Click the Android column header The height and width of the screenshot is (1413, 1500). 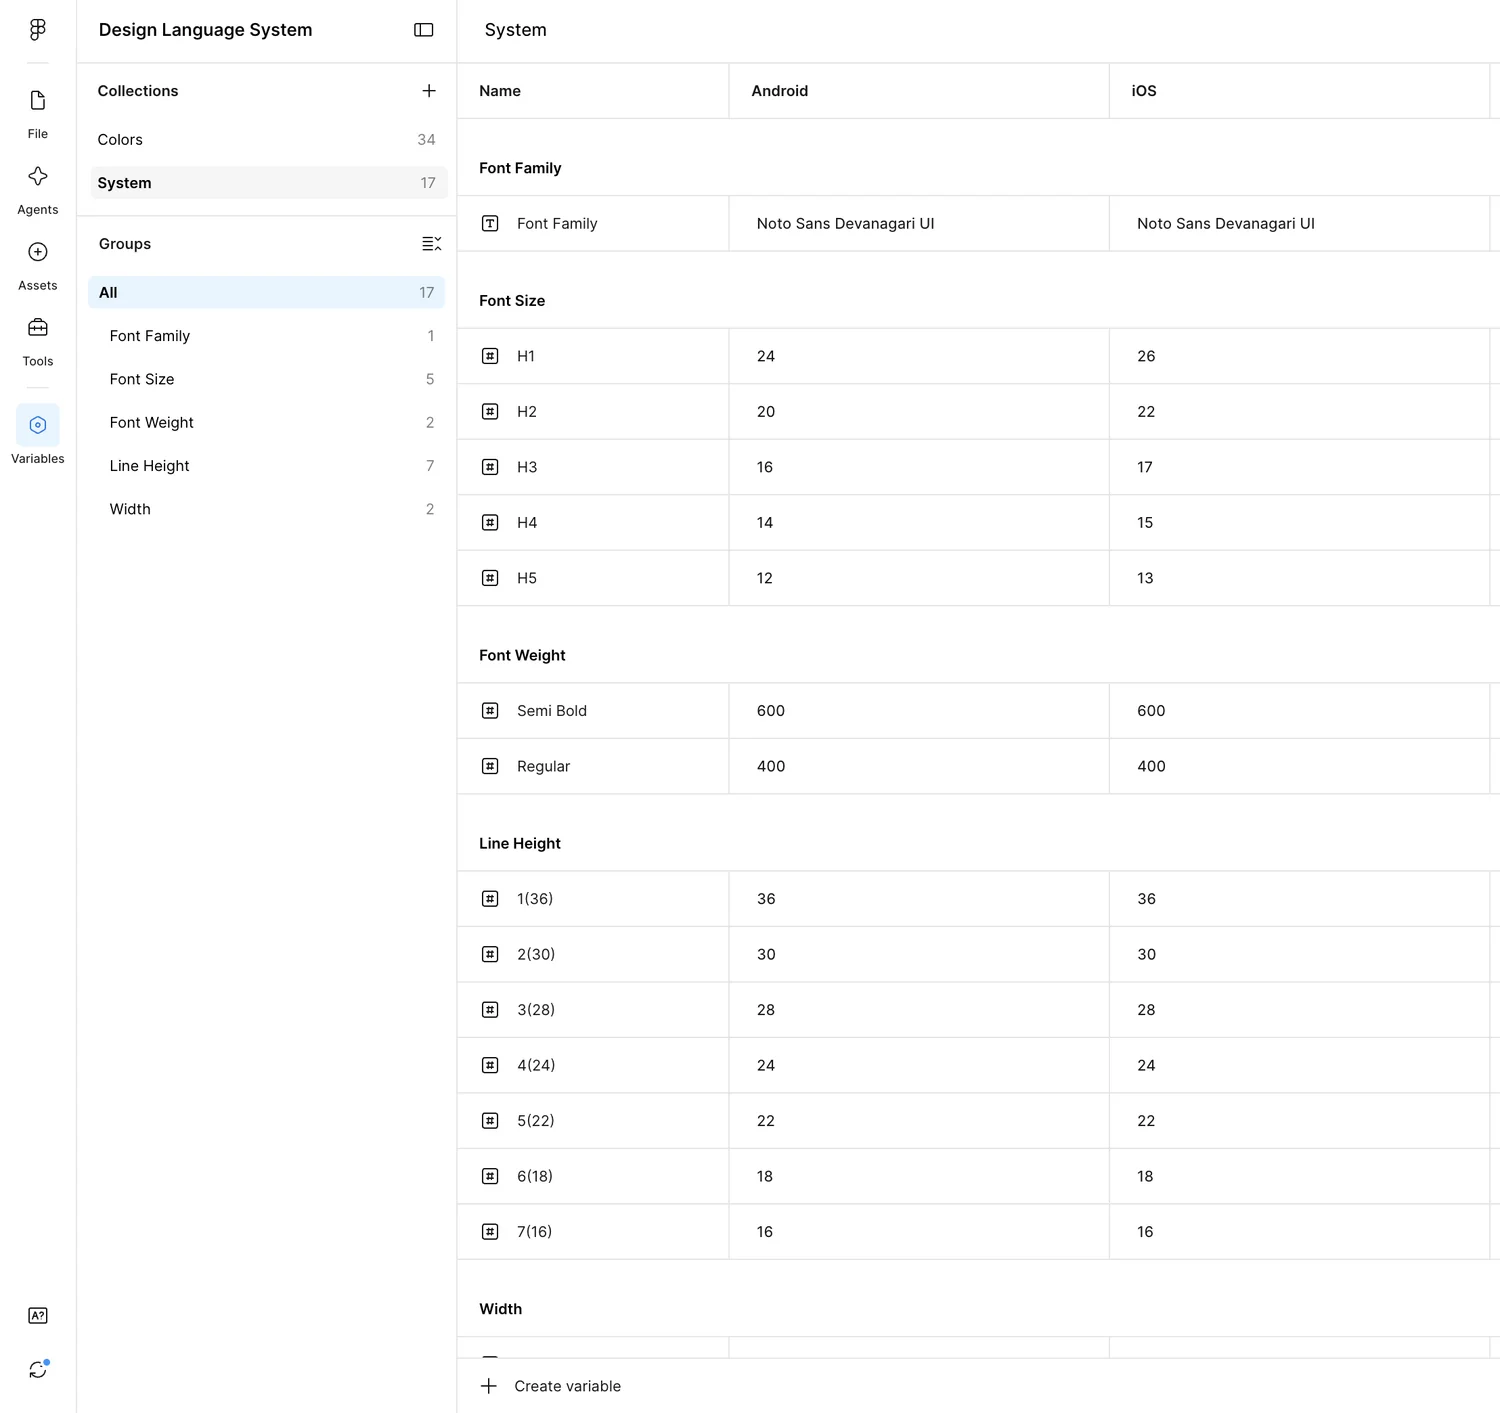click(780, 91)
